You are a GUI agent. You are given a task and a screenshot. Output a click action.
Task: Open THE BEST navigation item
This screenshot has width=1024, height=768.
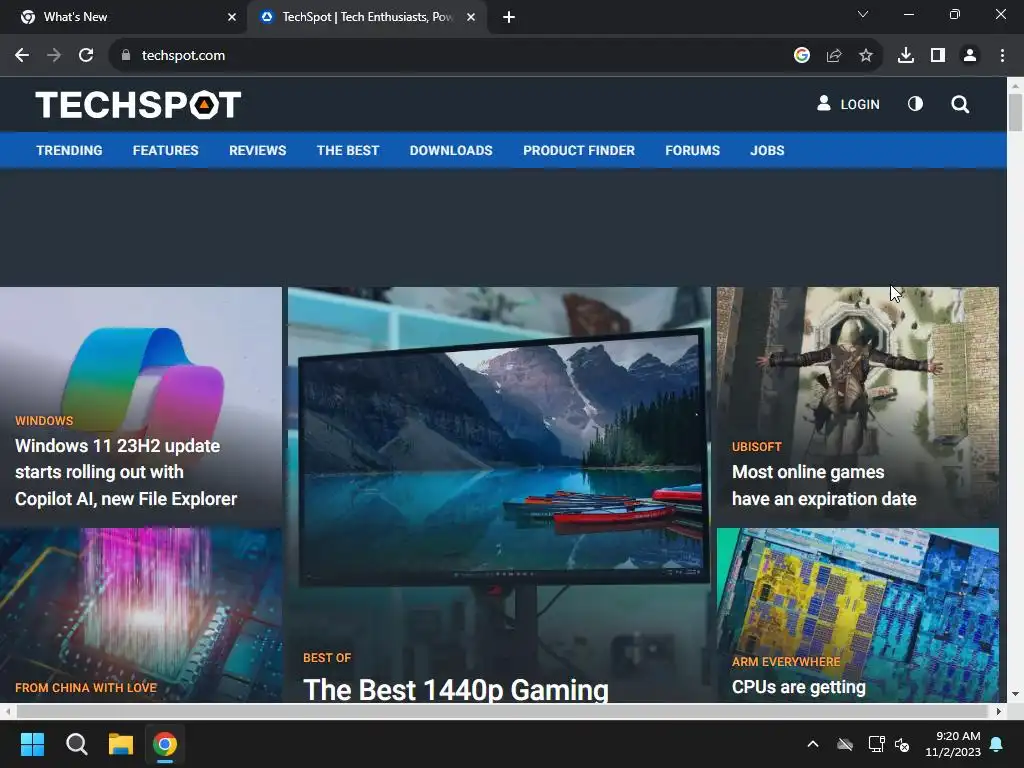point(347,150)
